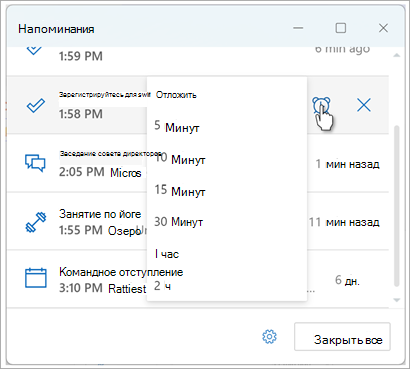Click the 6 дн. time label

[x=347, y=281]
